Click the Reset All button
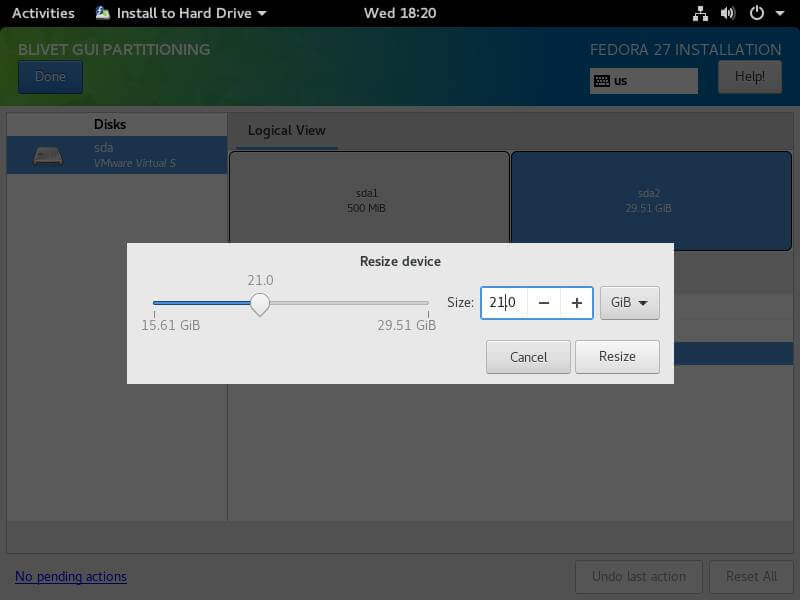 tap(751, 577)
